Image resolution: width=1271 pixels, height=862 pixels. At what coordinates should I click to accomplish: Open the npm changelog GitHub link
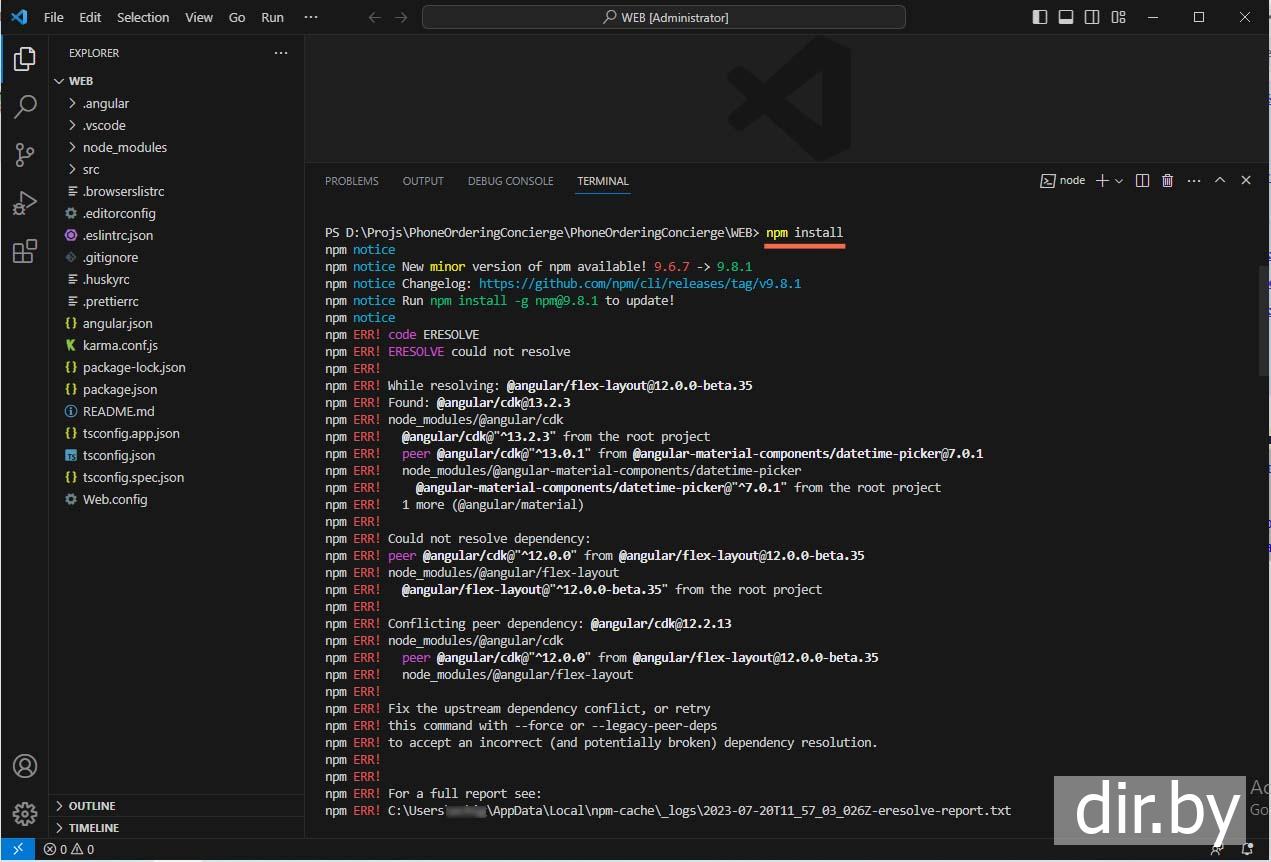(640, 284)
